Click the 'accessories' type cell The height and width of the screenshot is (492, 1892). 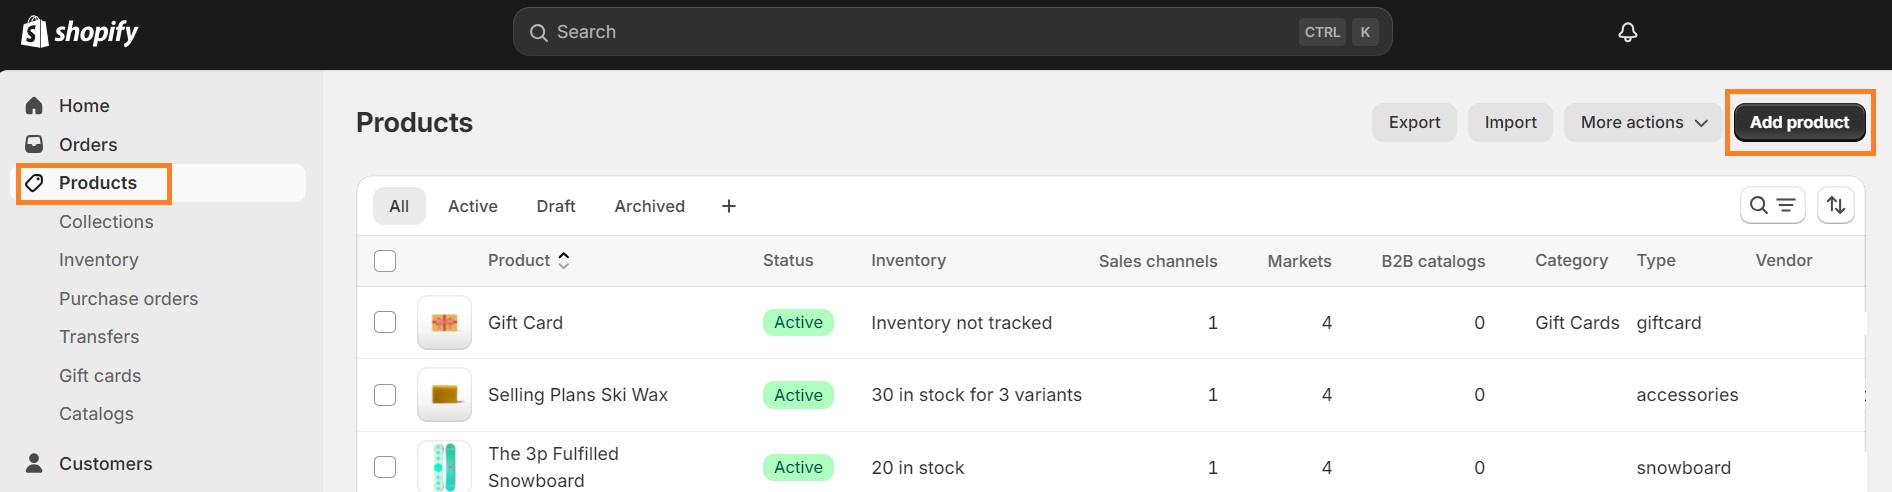pos(1687,394)
